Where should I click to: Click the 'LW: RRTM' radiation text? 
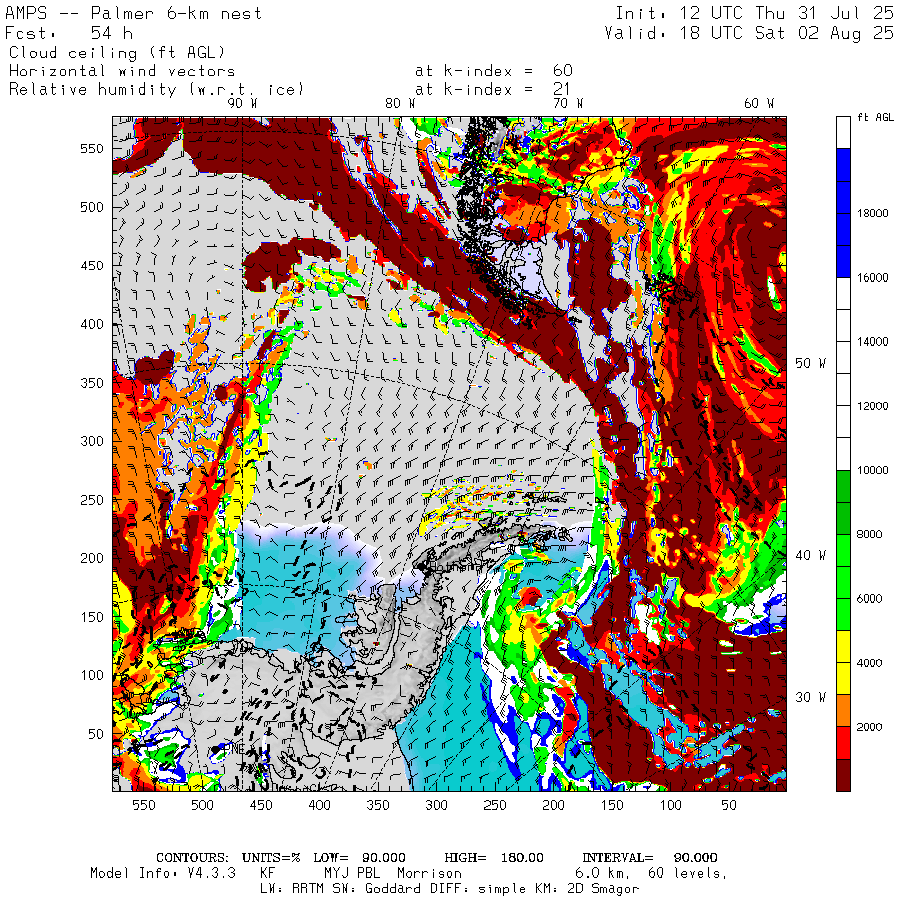[293, 889]
